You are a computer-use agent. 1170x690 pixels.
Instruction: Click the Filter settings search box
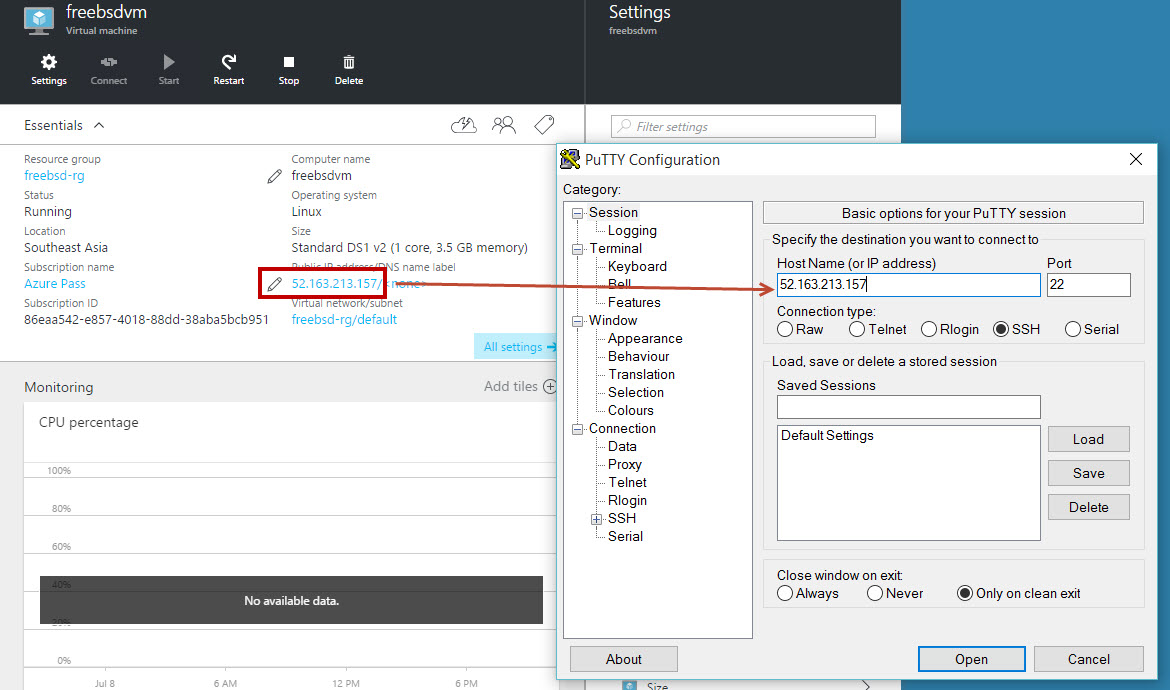[743, 126]
